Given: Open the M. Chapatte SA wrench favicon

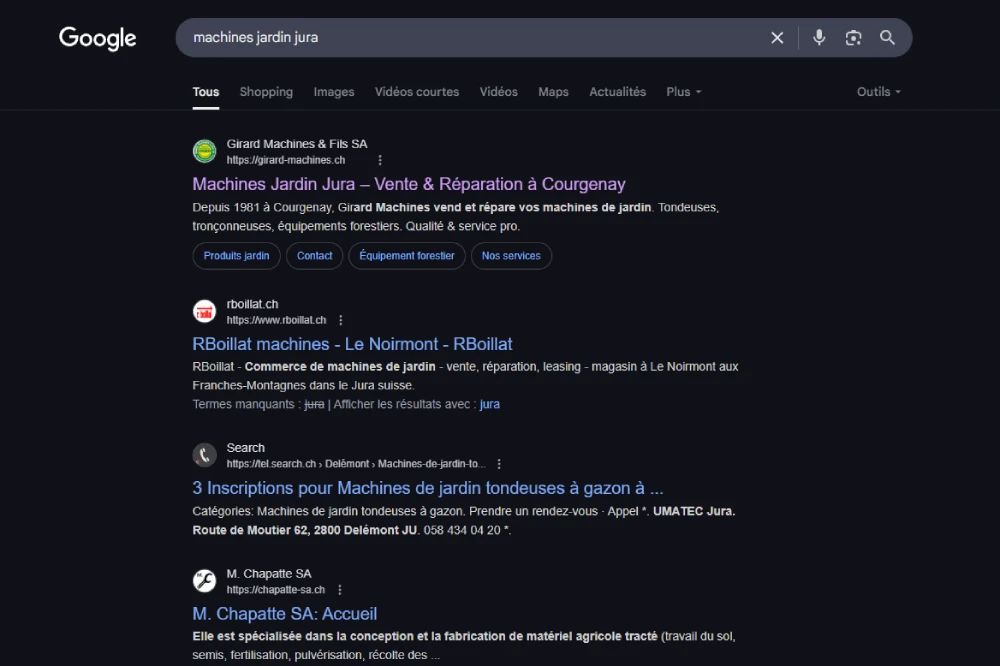Looking at the screenshot, I should point(205,581).
